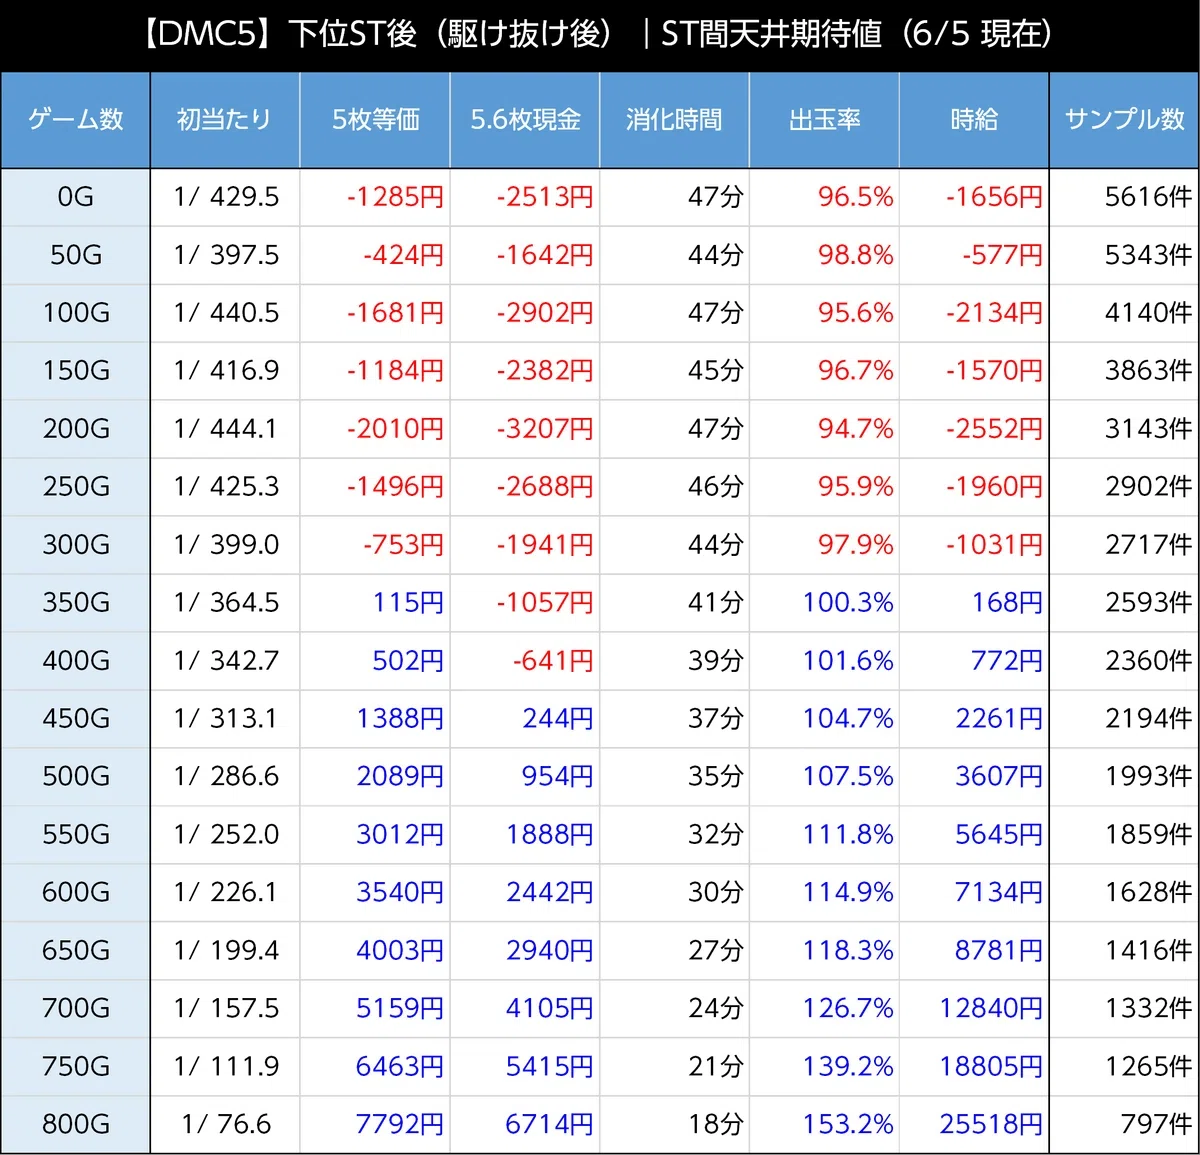The image size is (1200, 1155).
Task: Click the 502円 value
Action: pyautogui.click(x=408, y=661)
